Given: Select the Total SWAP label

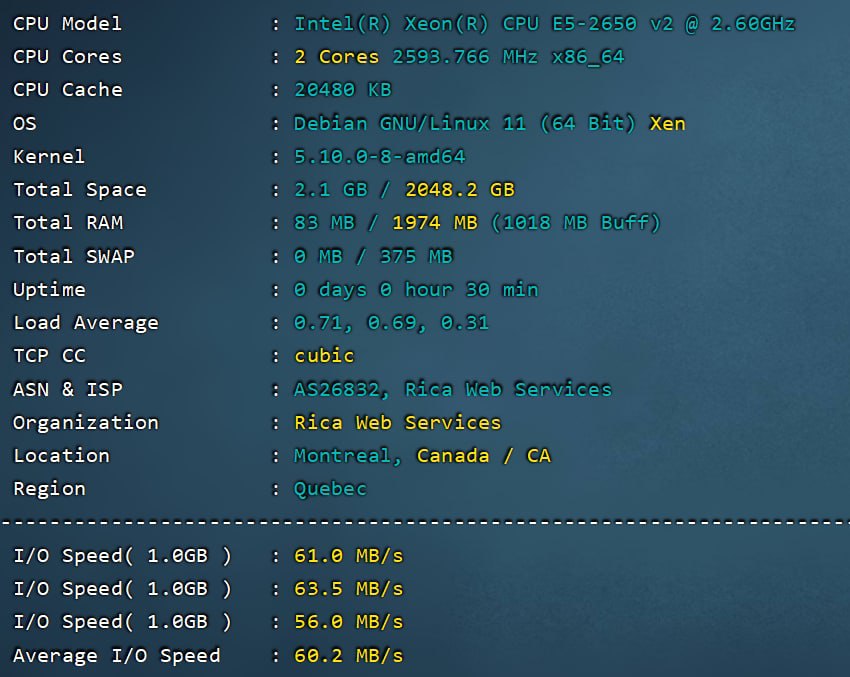Looking at the screenshot, I should (x=74, y=256).
